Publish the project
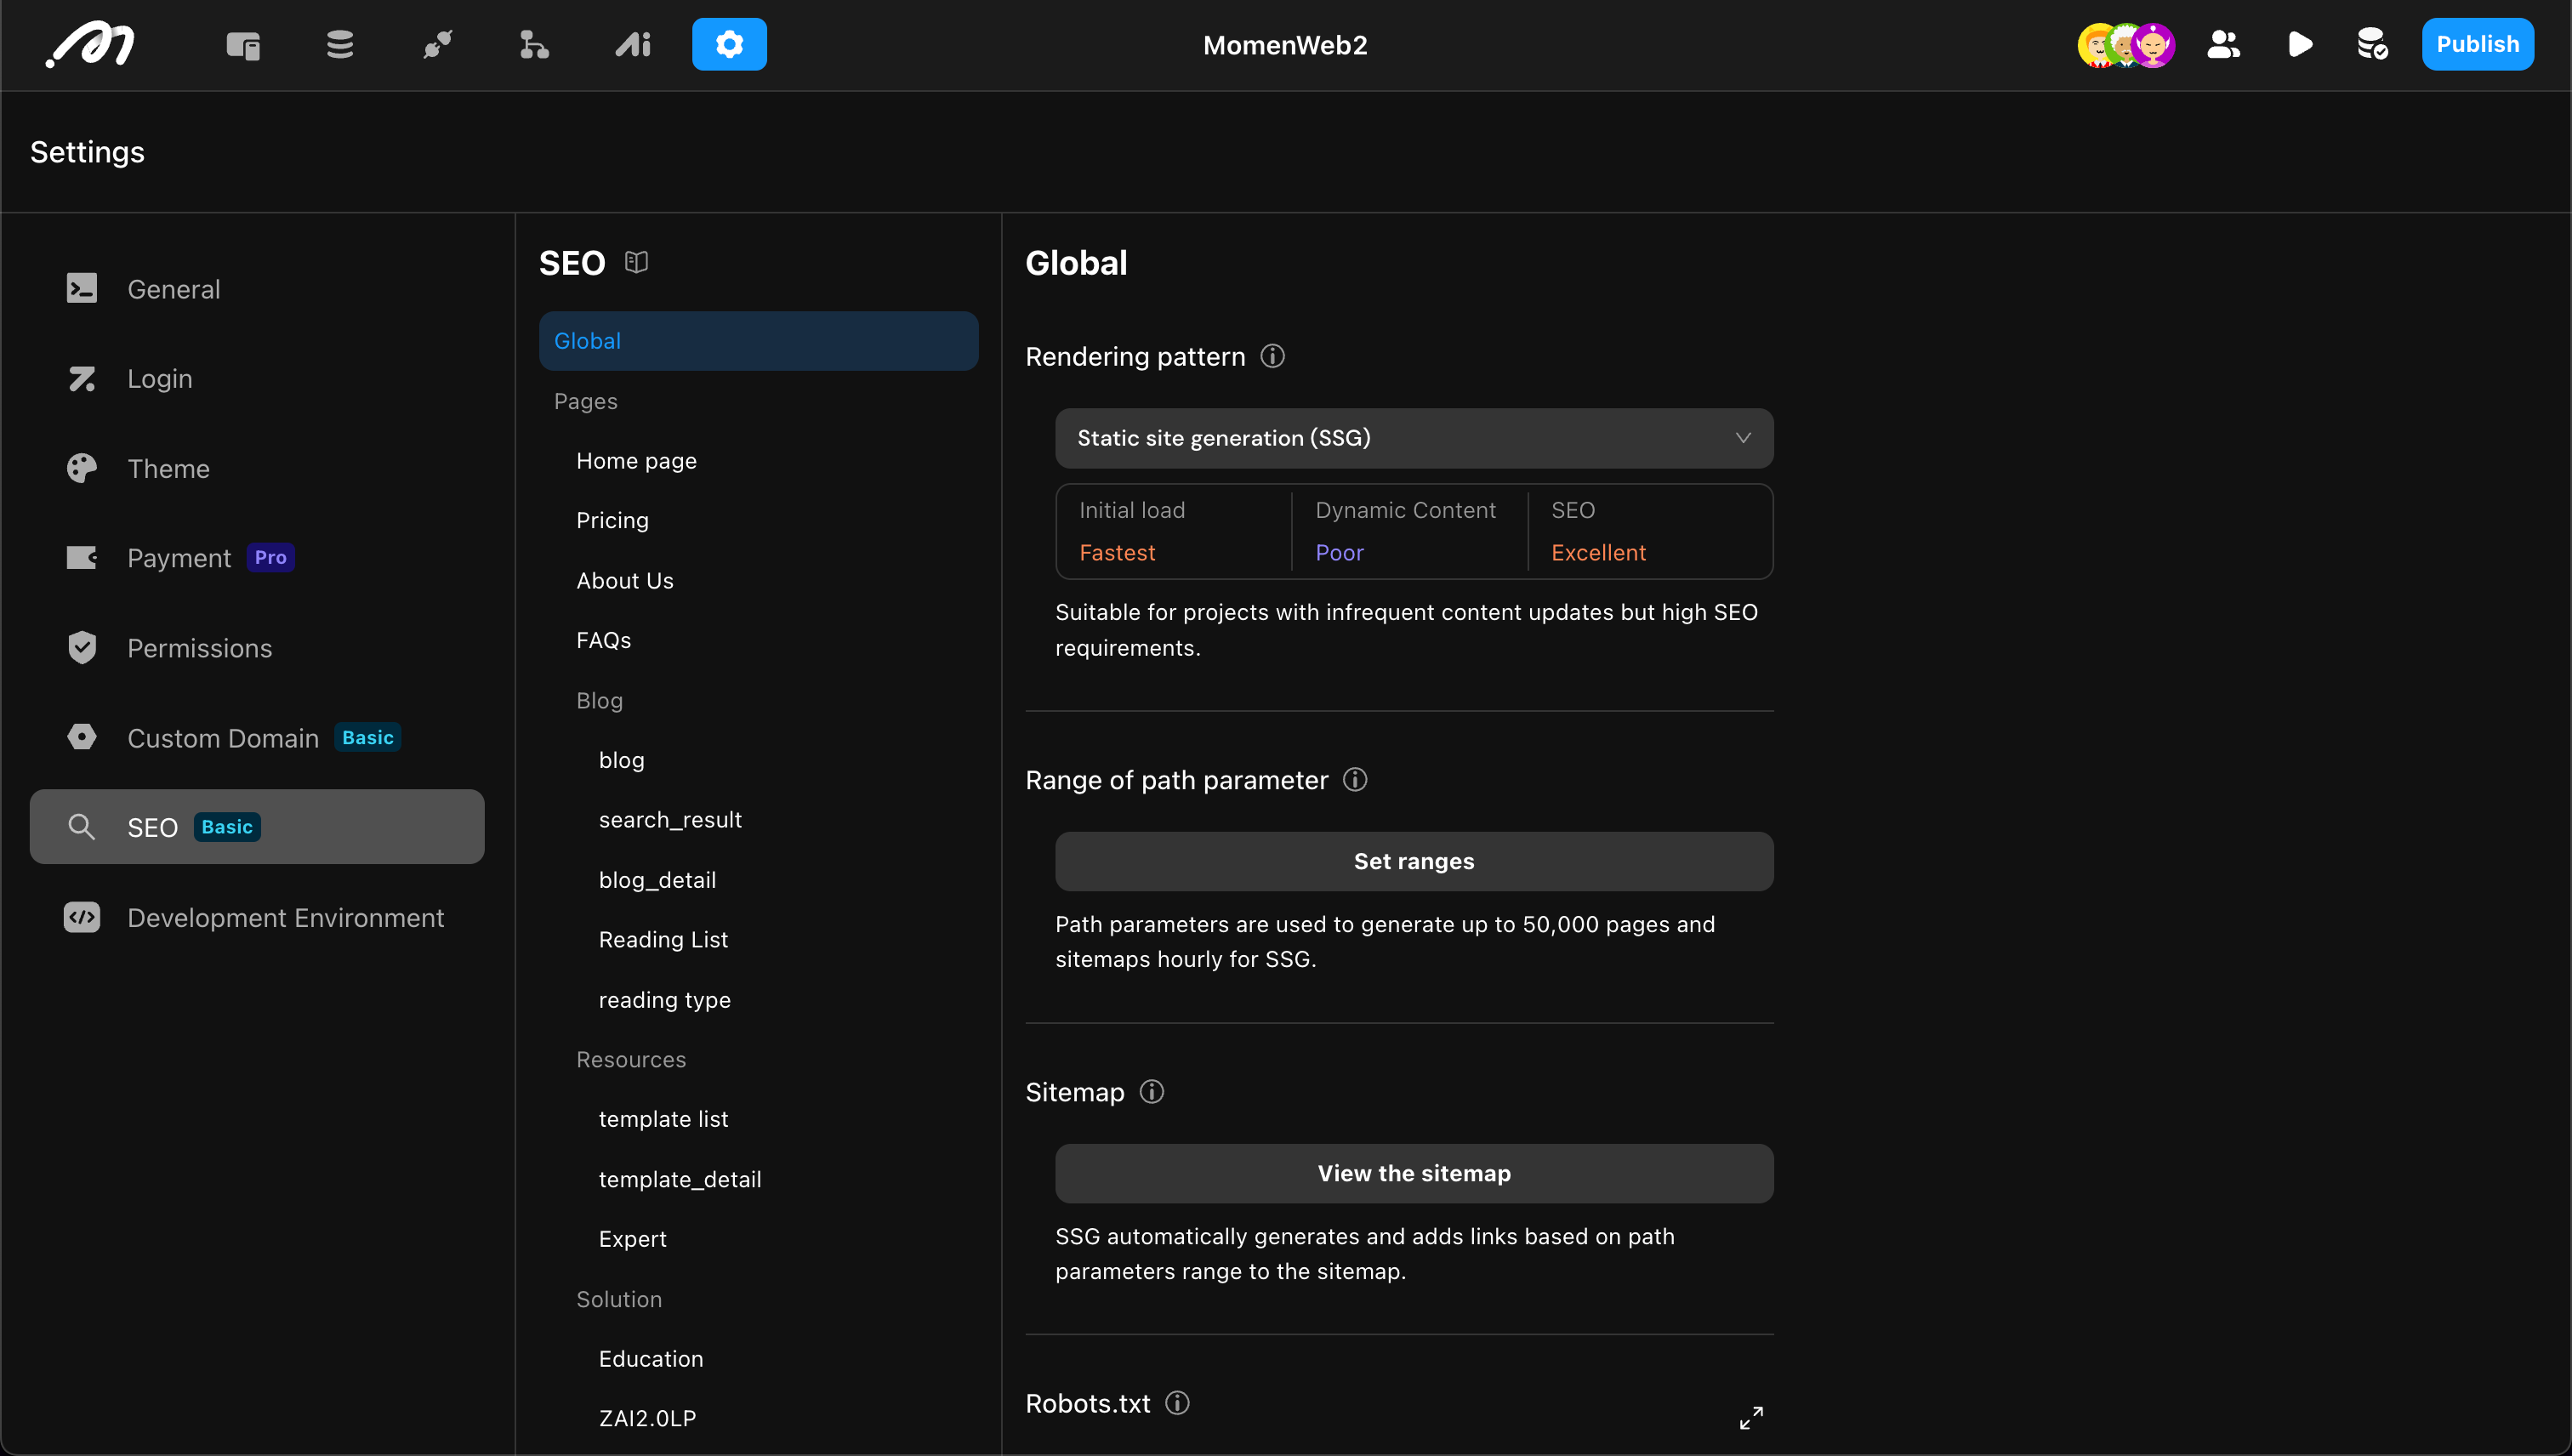Image resolution: width=2572 pixels, height=1456 pixels. click(x=2477, y=45)
